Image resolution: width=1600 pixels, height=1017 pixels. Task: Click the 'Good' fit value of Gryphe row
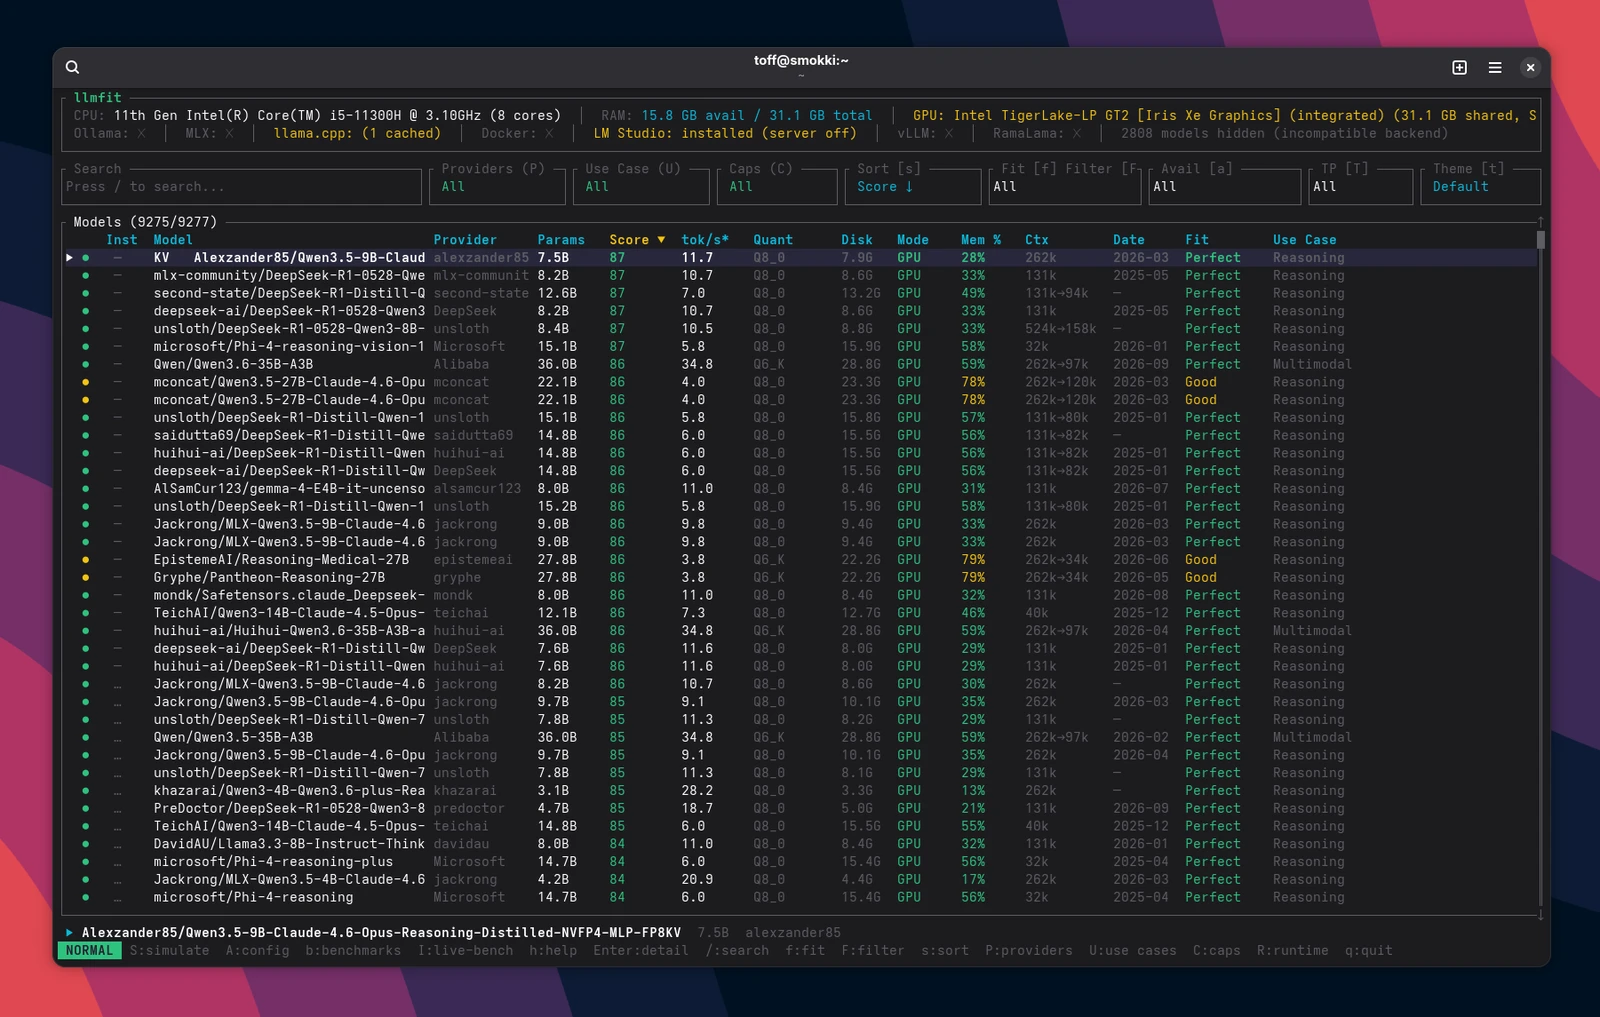coord(1201,578)
